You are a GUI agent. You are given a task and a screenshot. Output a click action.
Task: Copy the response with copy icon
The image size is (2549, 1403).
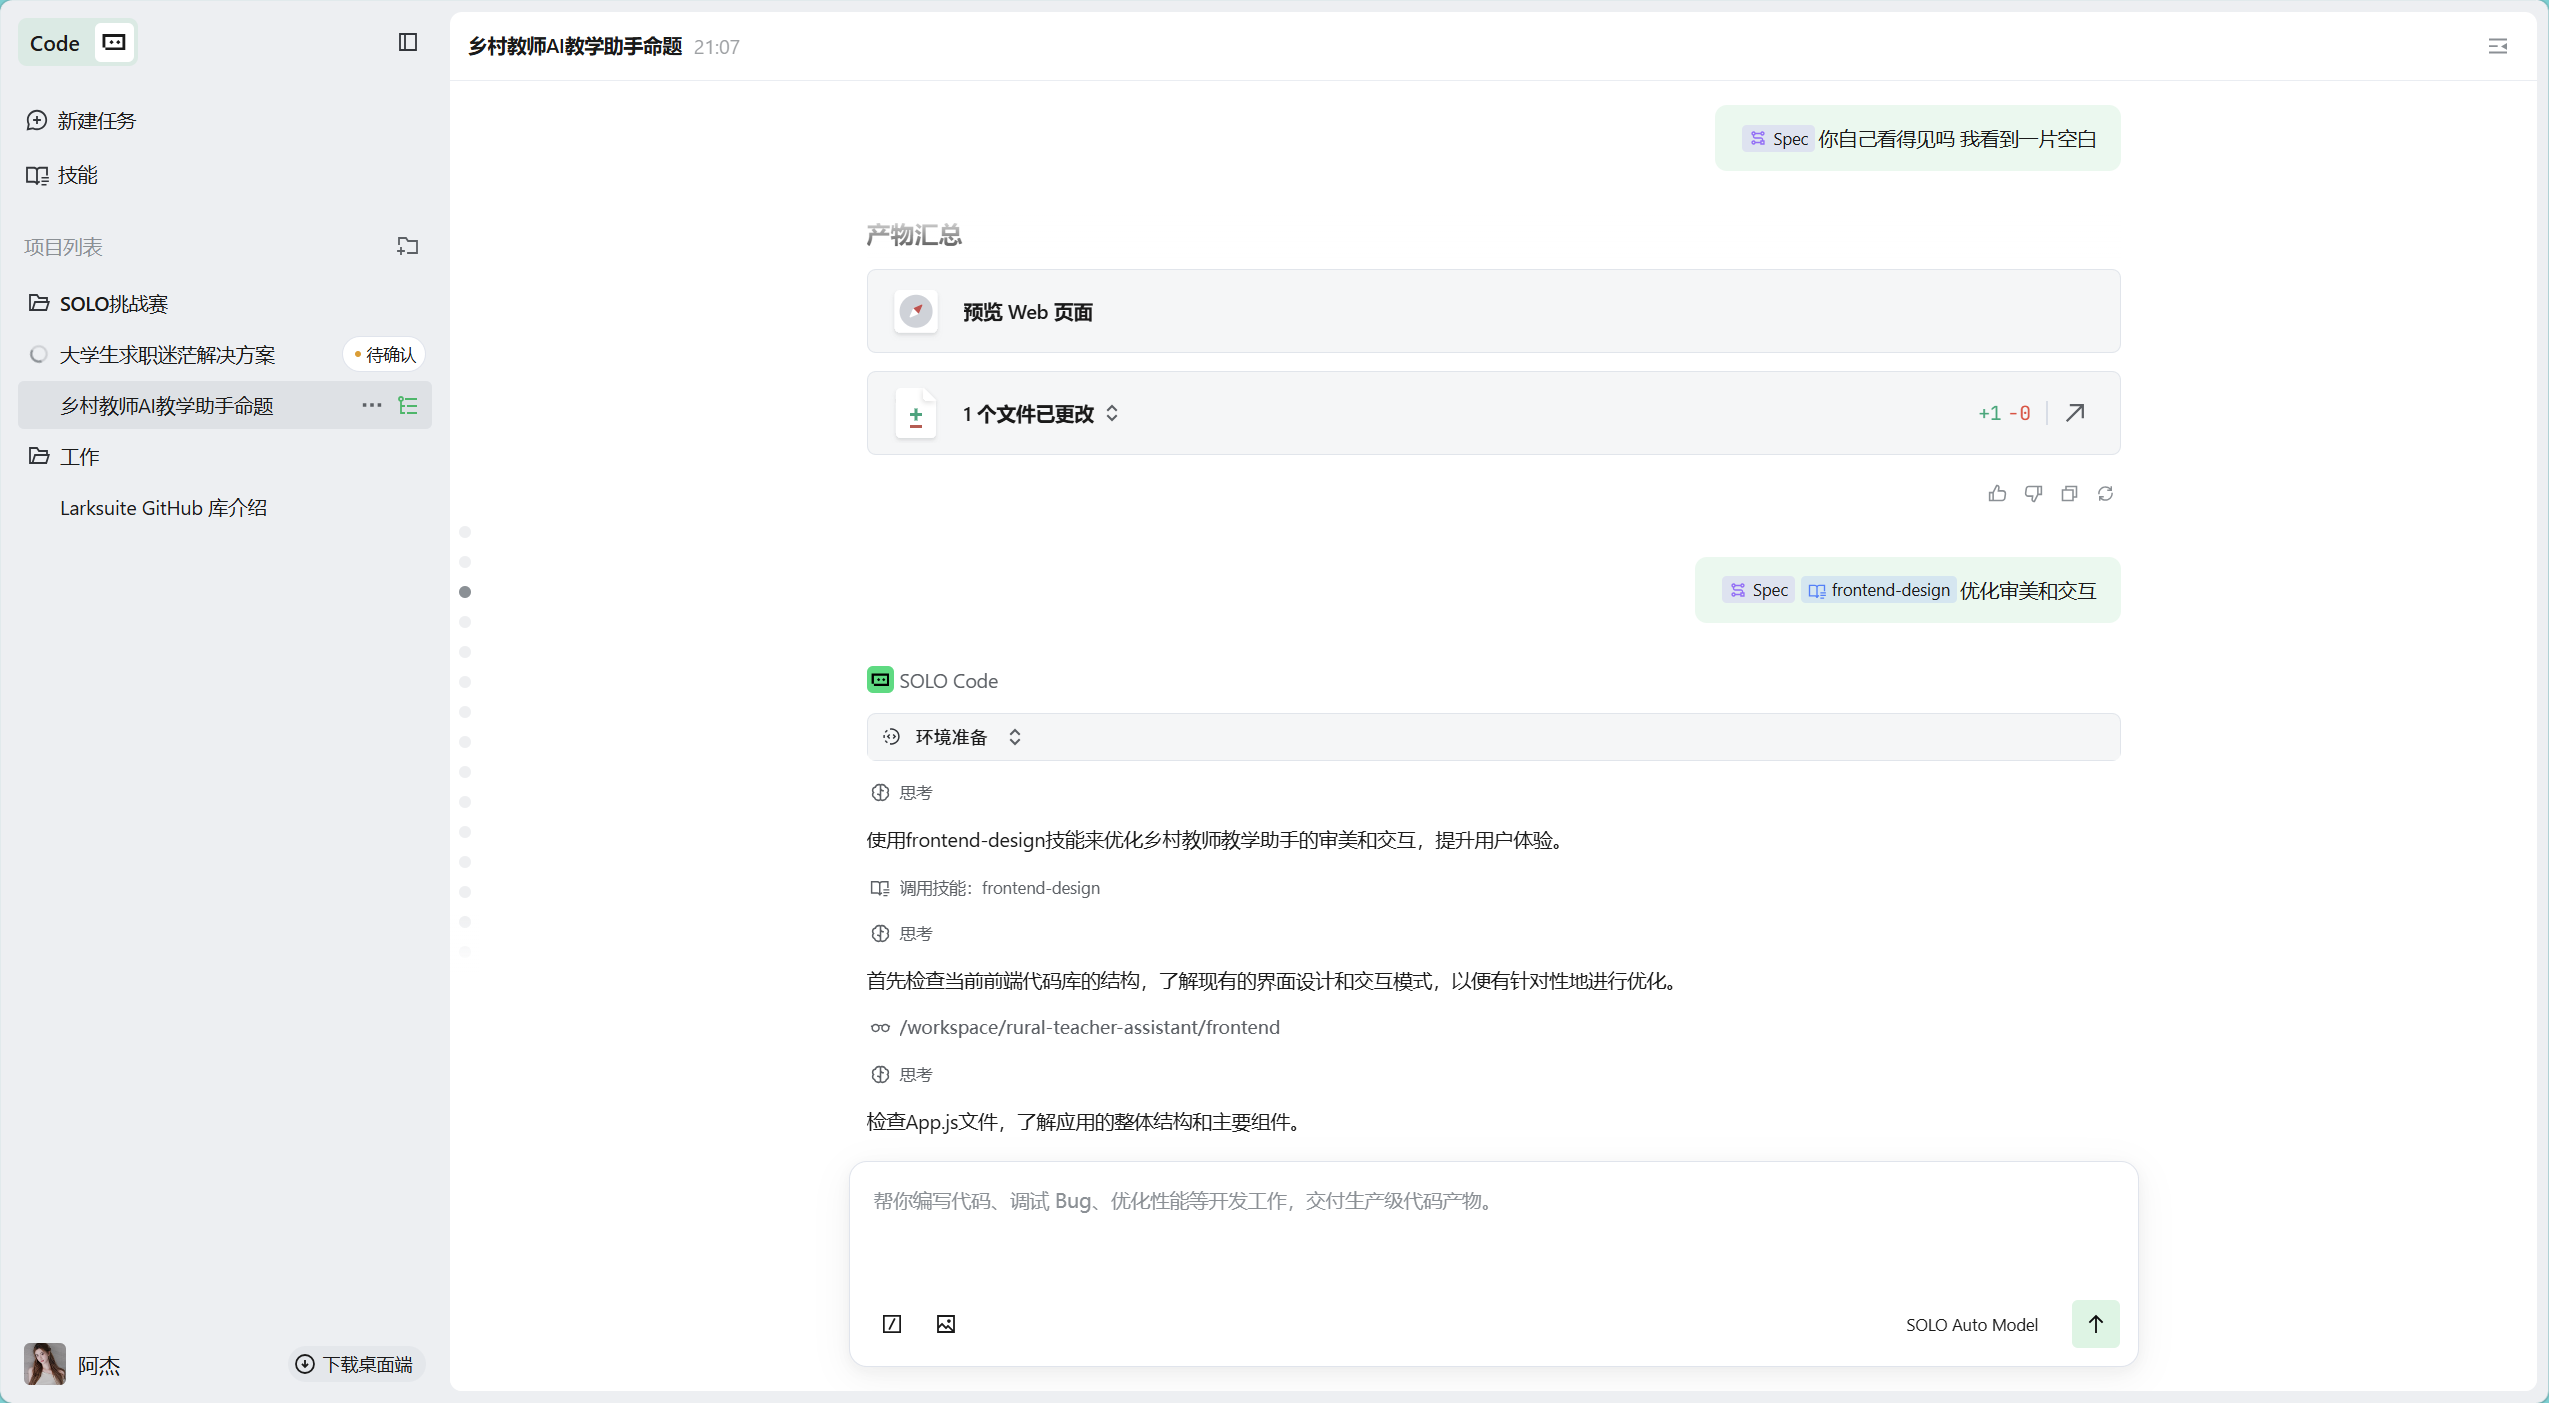click(2069, 494)
